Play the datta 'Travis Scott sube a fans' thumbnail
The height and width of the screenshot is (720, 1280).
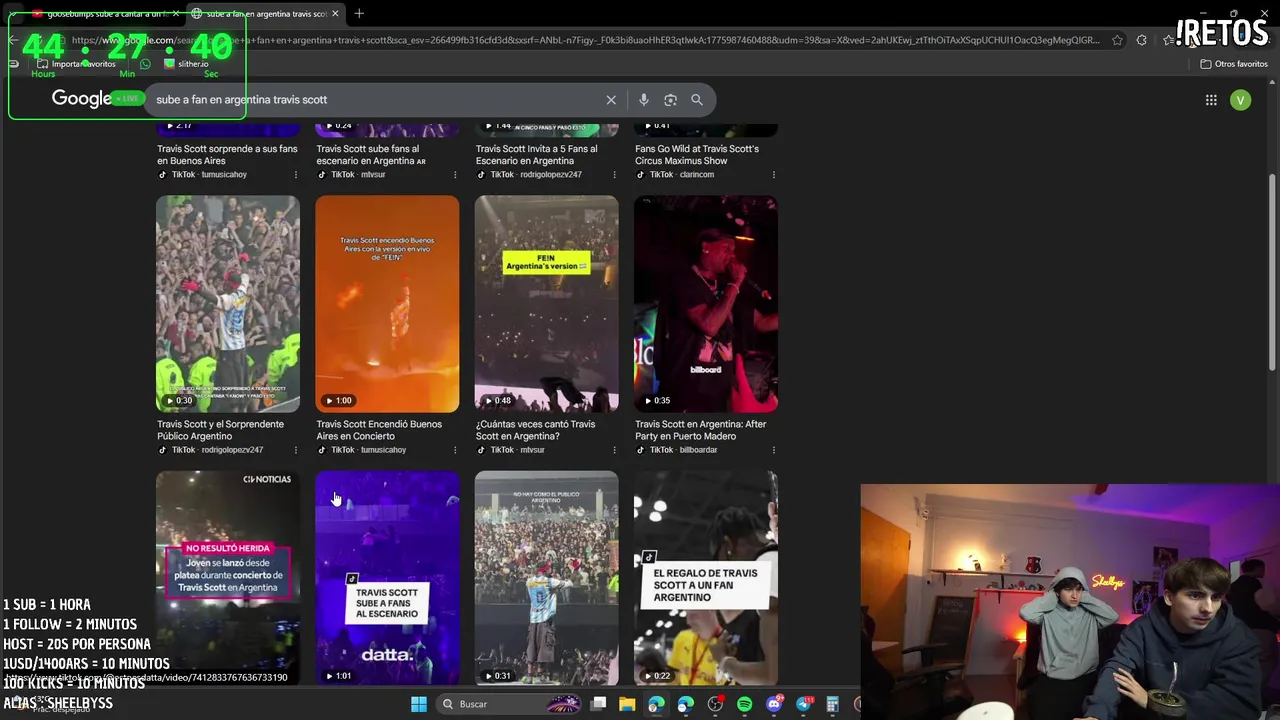tap(387, 578)
